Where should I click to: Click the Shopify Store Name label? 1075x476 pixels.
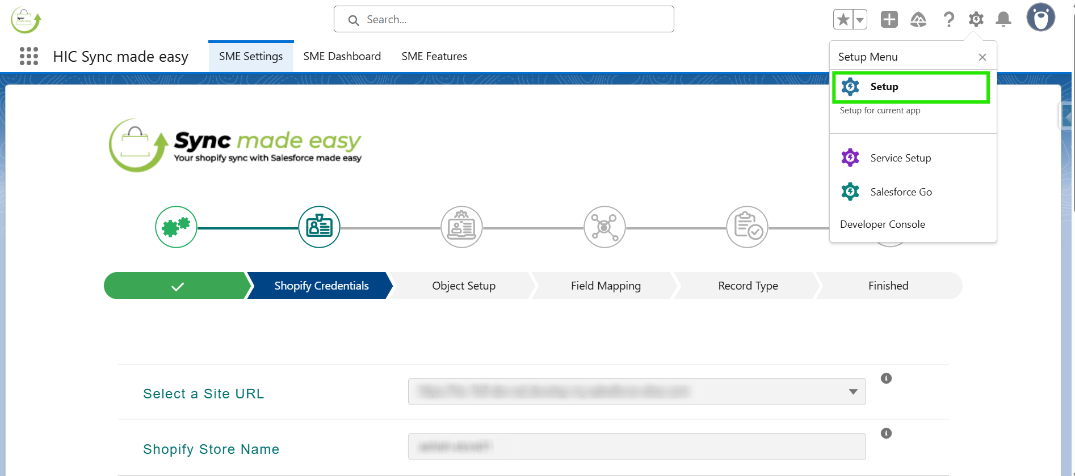(211, 449)
